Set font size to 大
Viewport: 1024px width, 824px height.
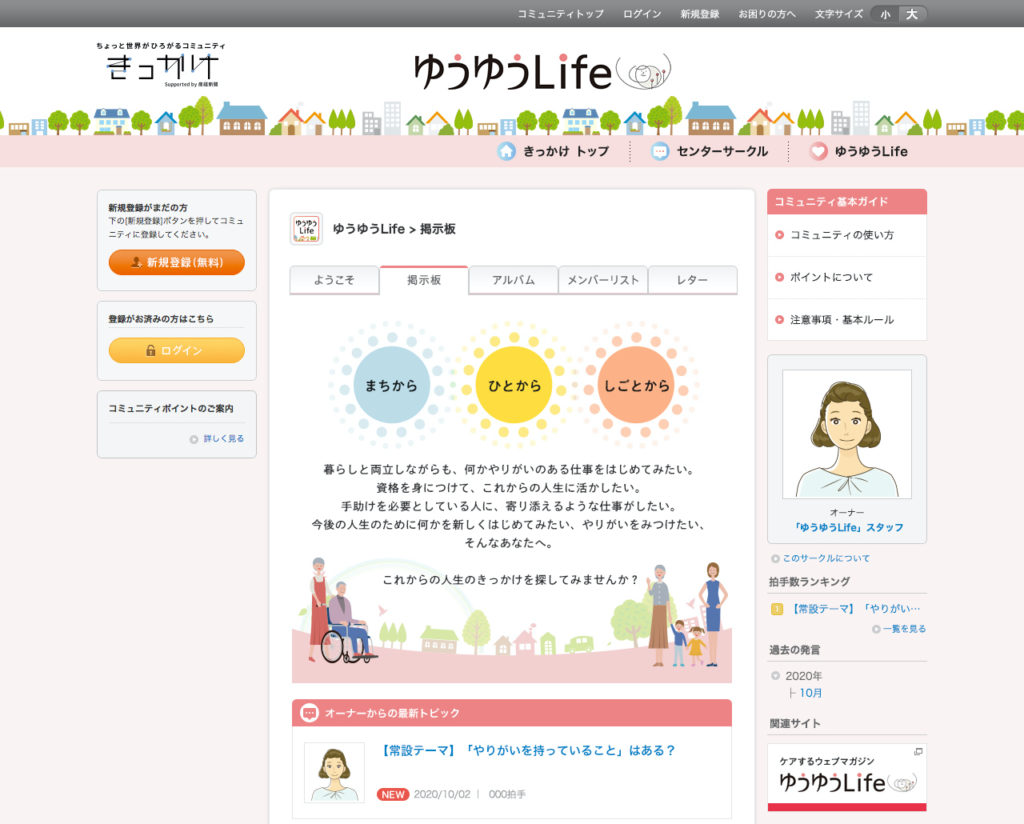(912, 14)
